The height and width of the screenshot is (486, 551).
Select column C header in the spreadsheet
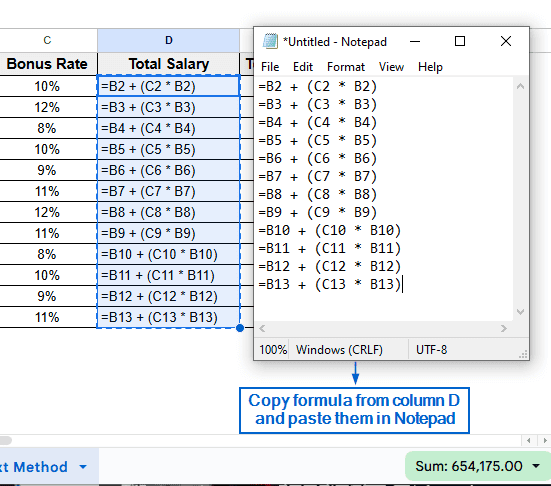[x=47, y=40]
